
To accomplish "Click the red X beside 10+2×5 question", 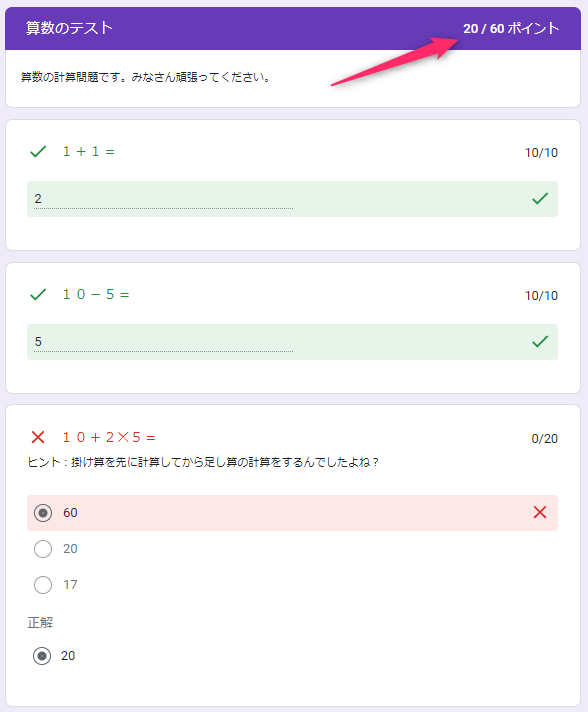I will [38, 437].
